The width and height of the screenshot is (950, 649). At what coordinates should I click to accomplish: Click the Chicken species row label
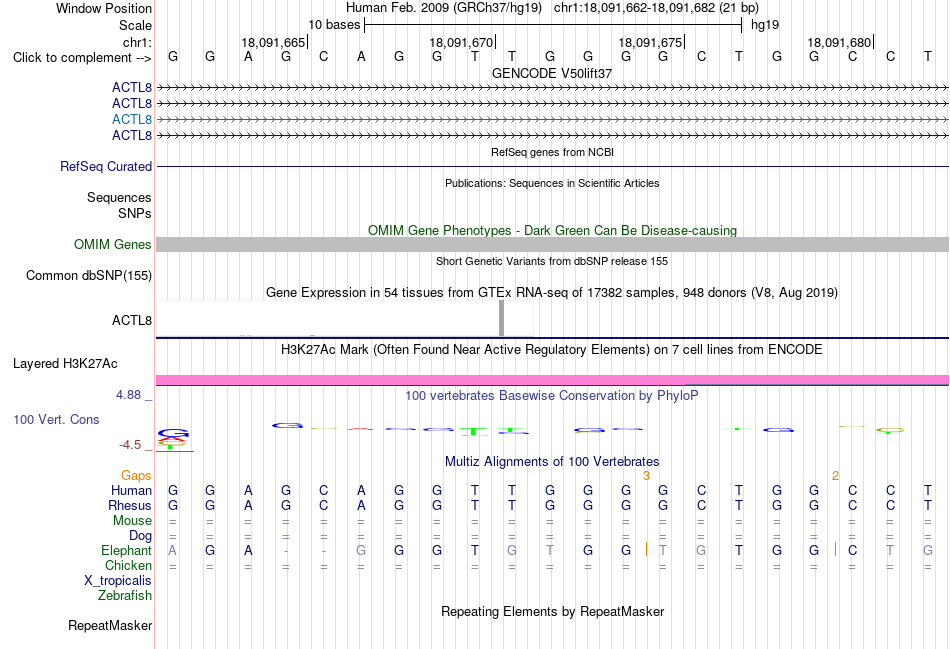point(128,565)
